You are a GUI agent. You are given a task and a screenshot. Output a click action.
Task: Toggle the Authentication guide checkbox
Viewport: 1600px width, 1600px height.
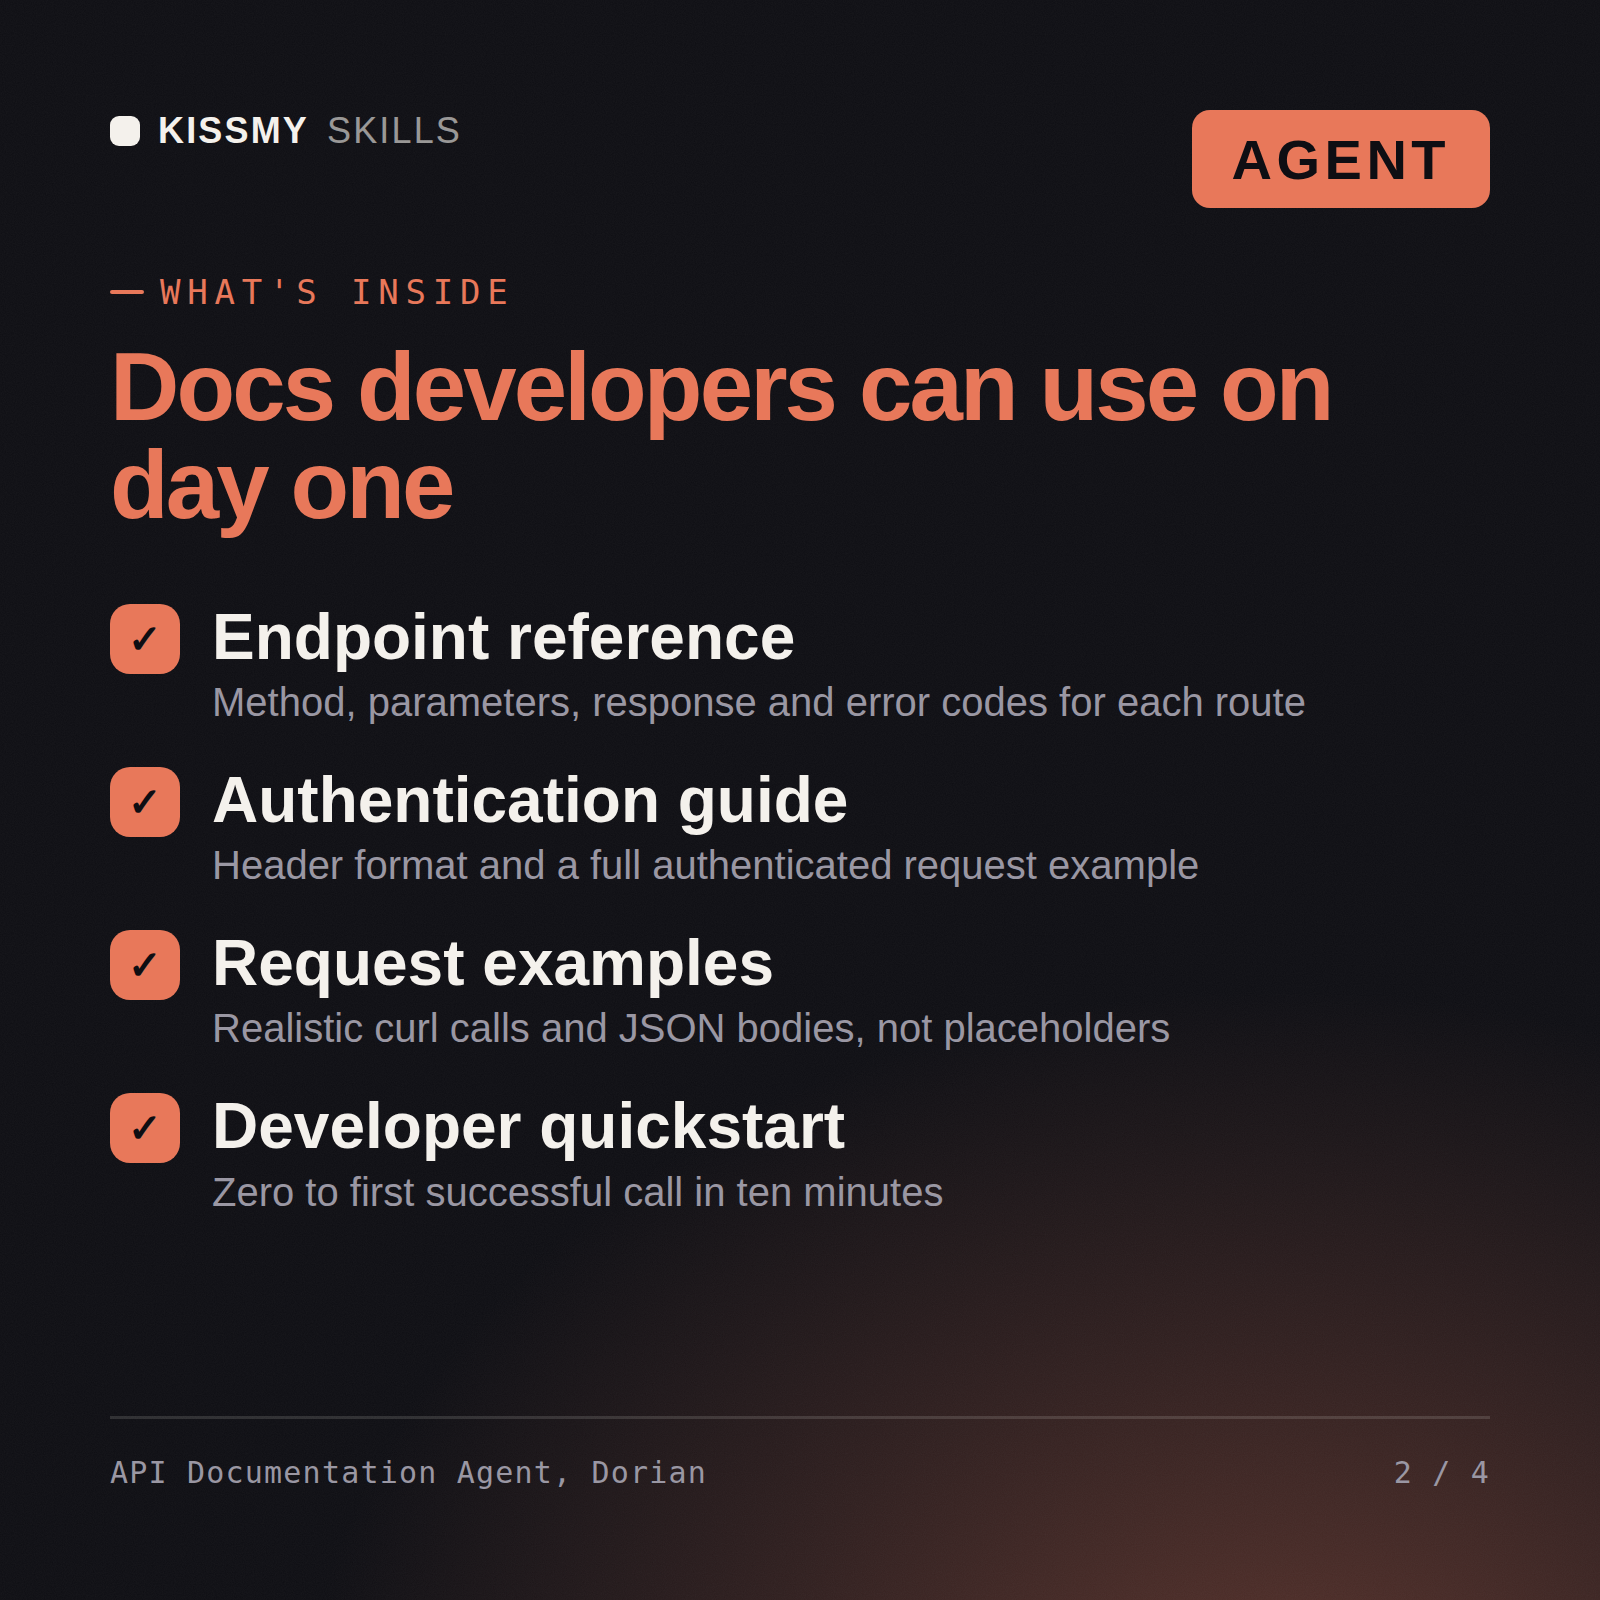[x=145, y=802]
